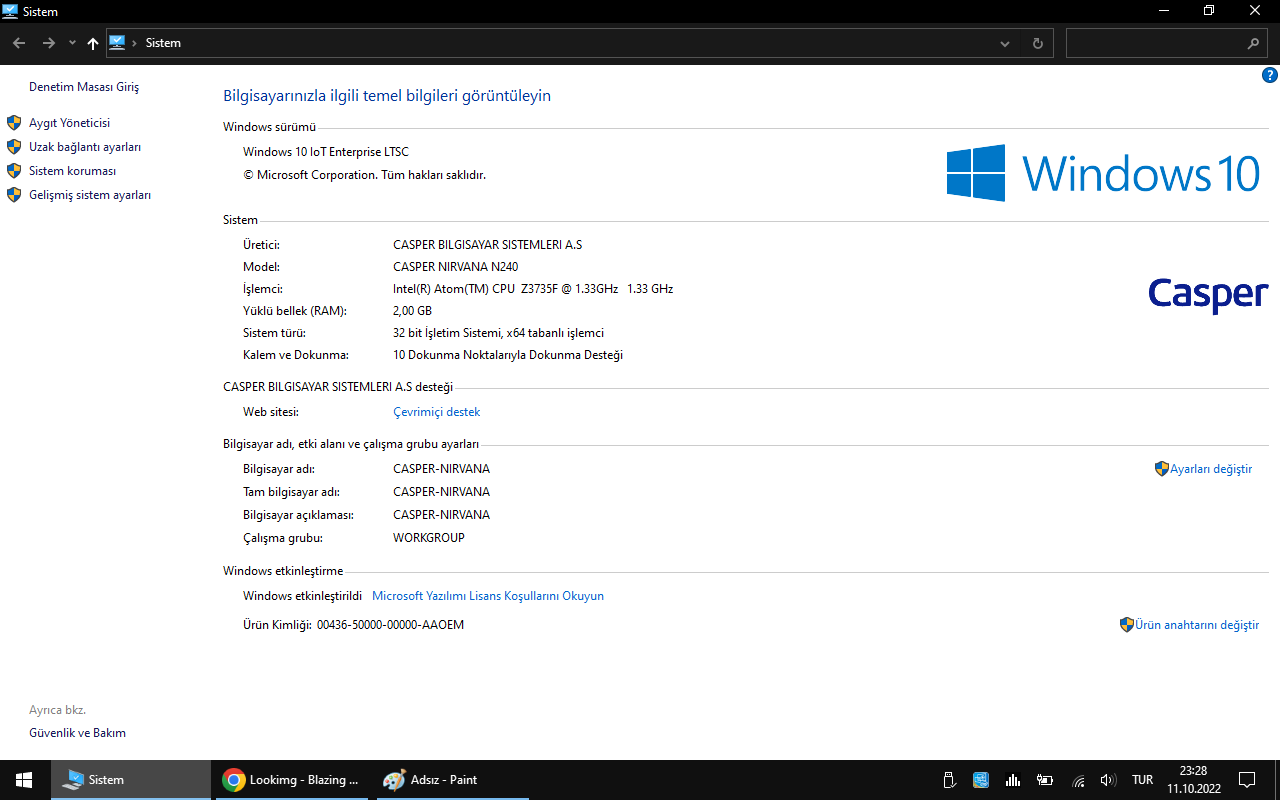The image size is (1280, 800).
Task: Click the shield icon beside Uzak bağlantı ayarları
Action: click(x=14, y=147)
